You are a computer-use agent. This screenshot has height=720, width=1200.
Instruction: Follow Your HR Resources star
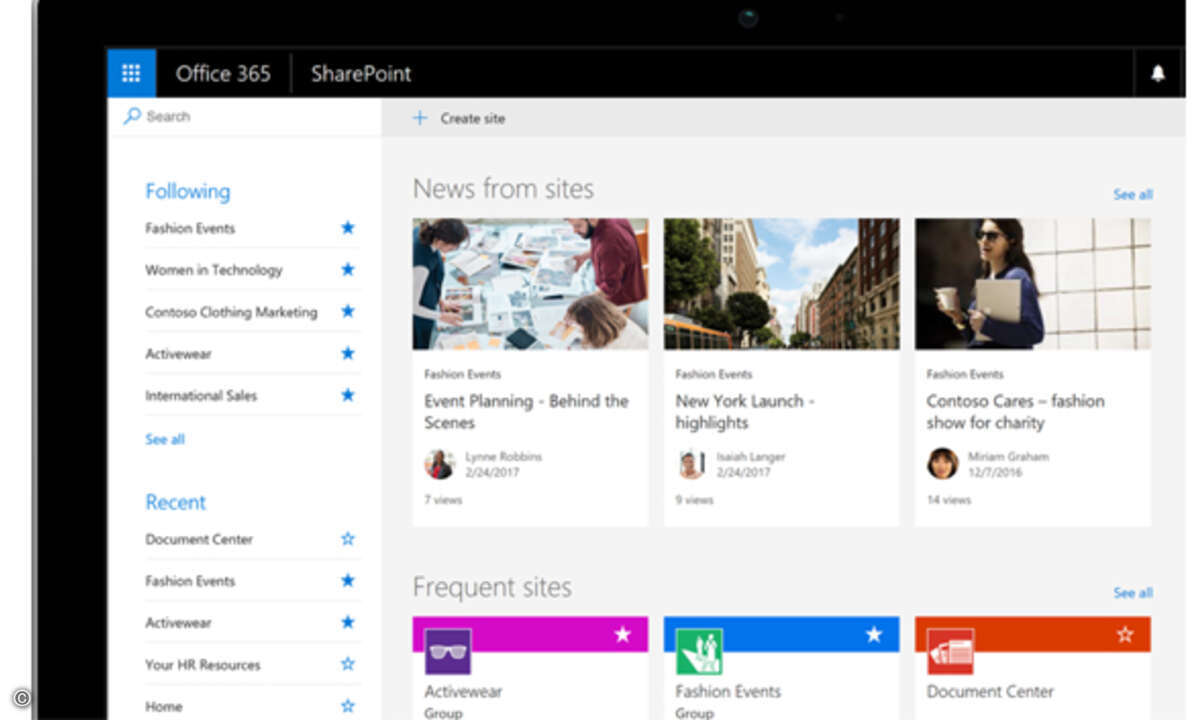[x=348, y=664]
